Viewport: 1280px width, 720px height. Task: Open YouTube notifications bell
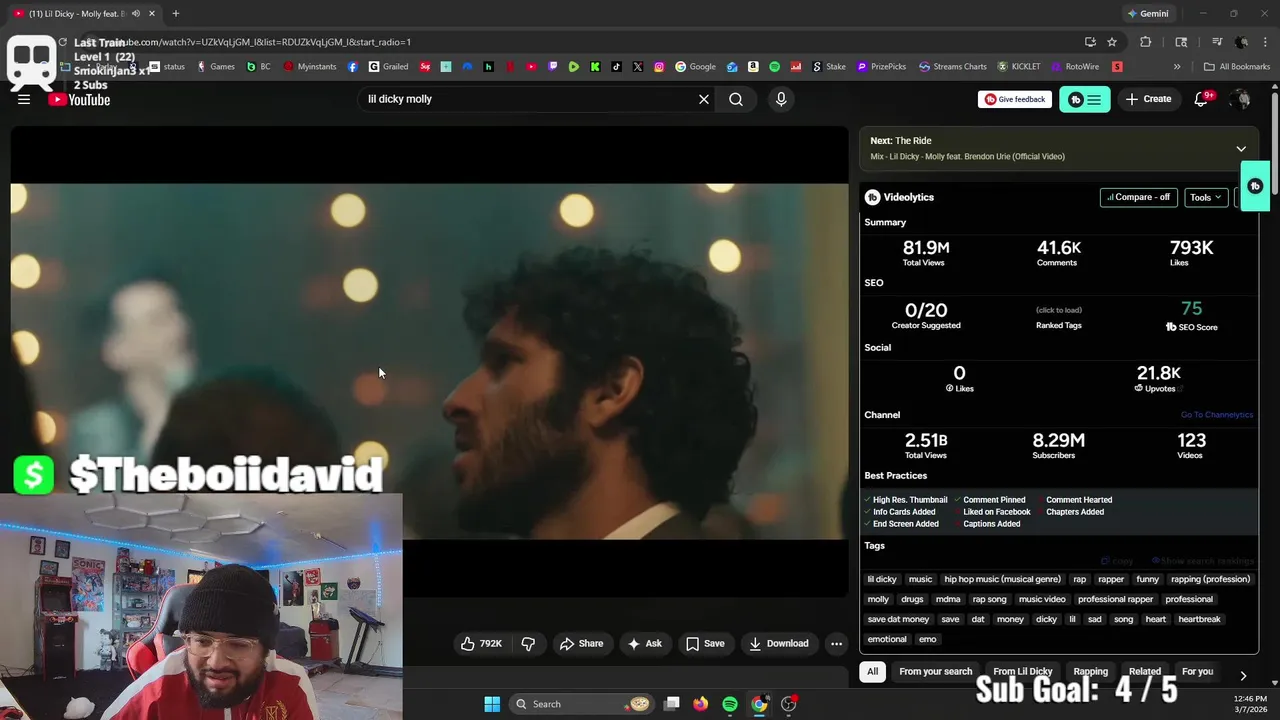click(x=1202, y=99)
